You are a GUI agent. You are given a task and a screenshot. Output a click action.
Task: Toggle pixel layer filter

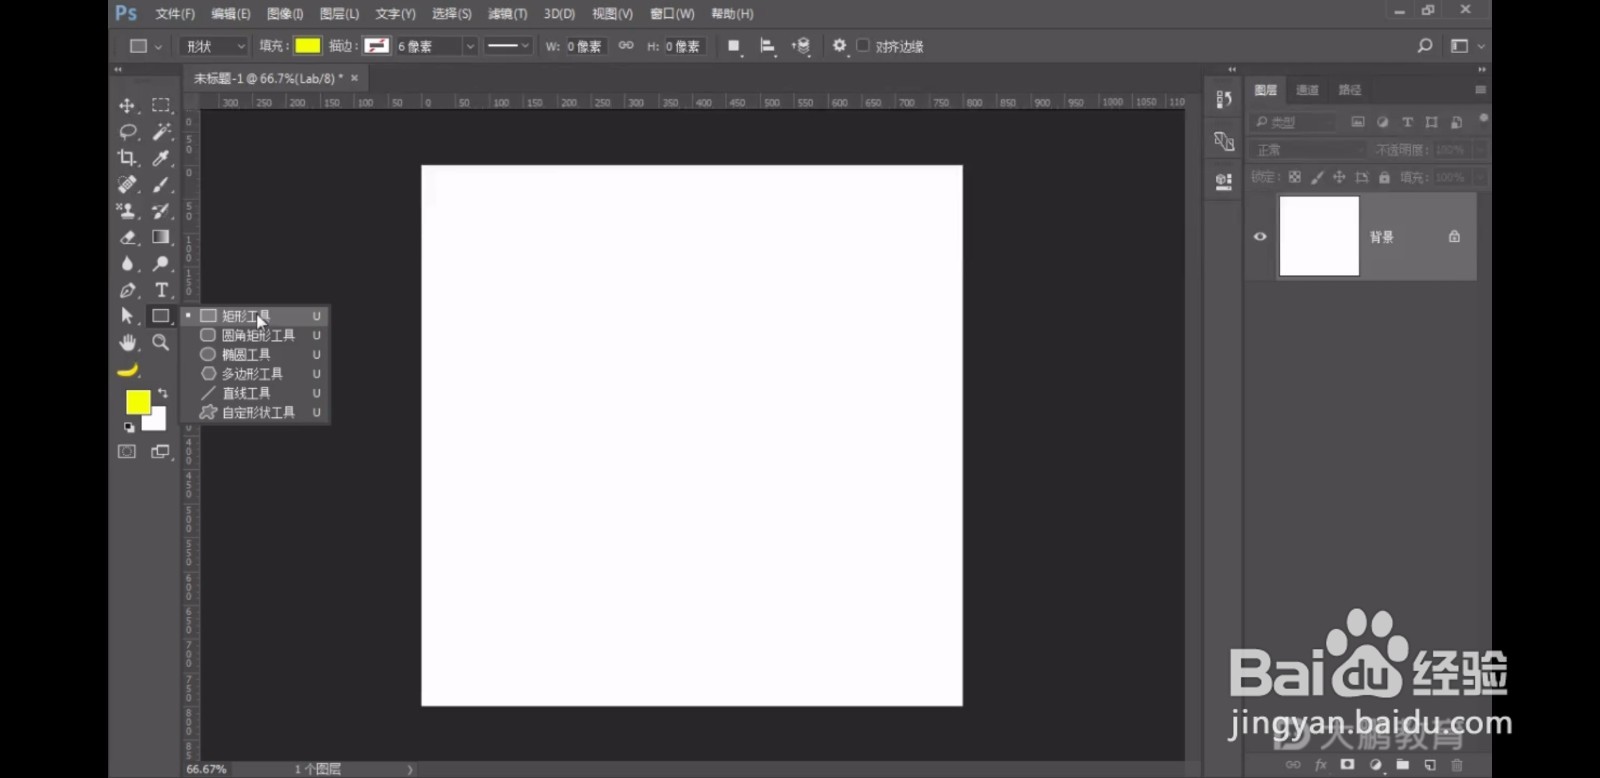point(1358,122)
